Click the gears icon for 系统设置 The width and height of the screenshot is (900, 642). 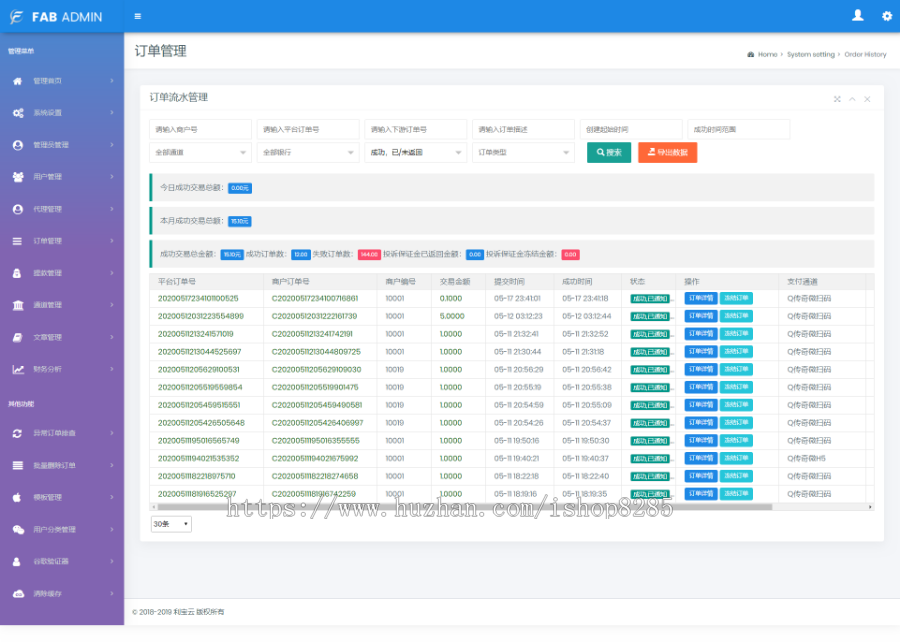(x=18, y=113)
